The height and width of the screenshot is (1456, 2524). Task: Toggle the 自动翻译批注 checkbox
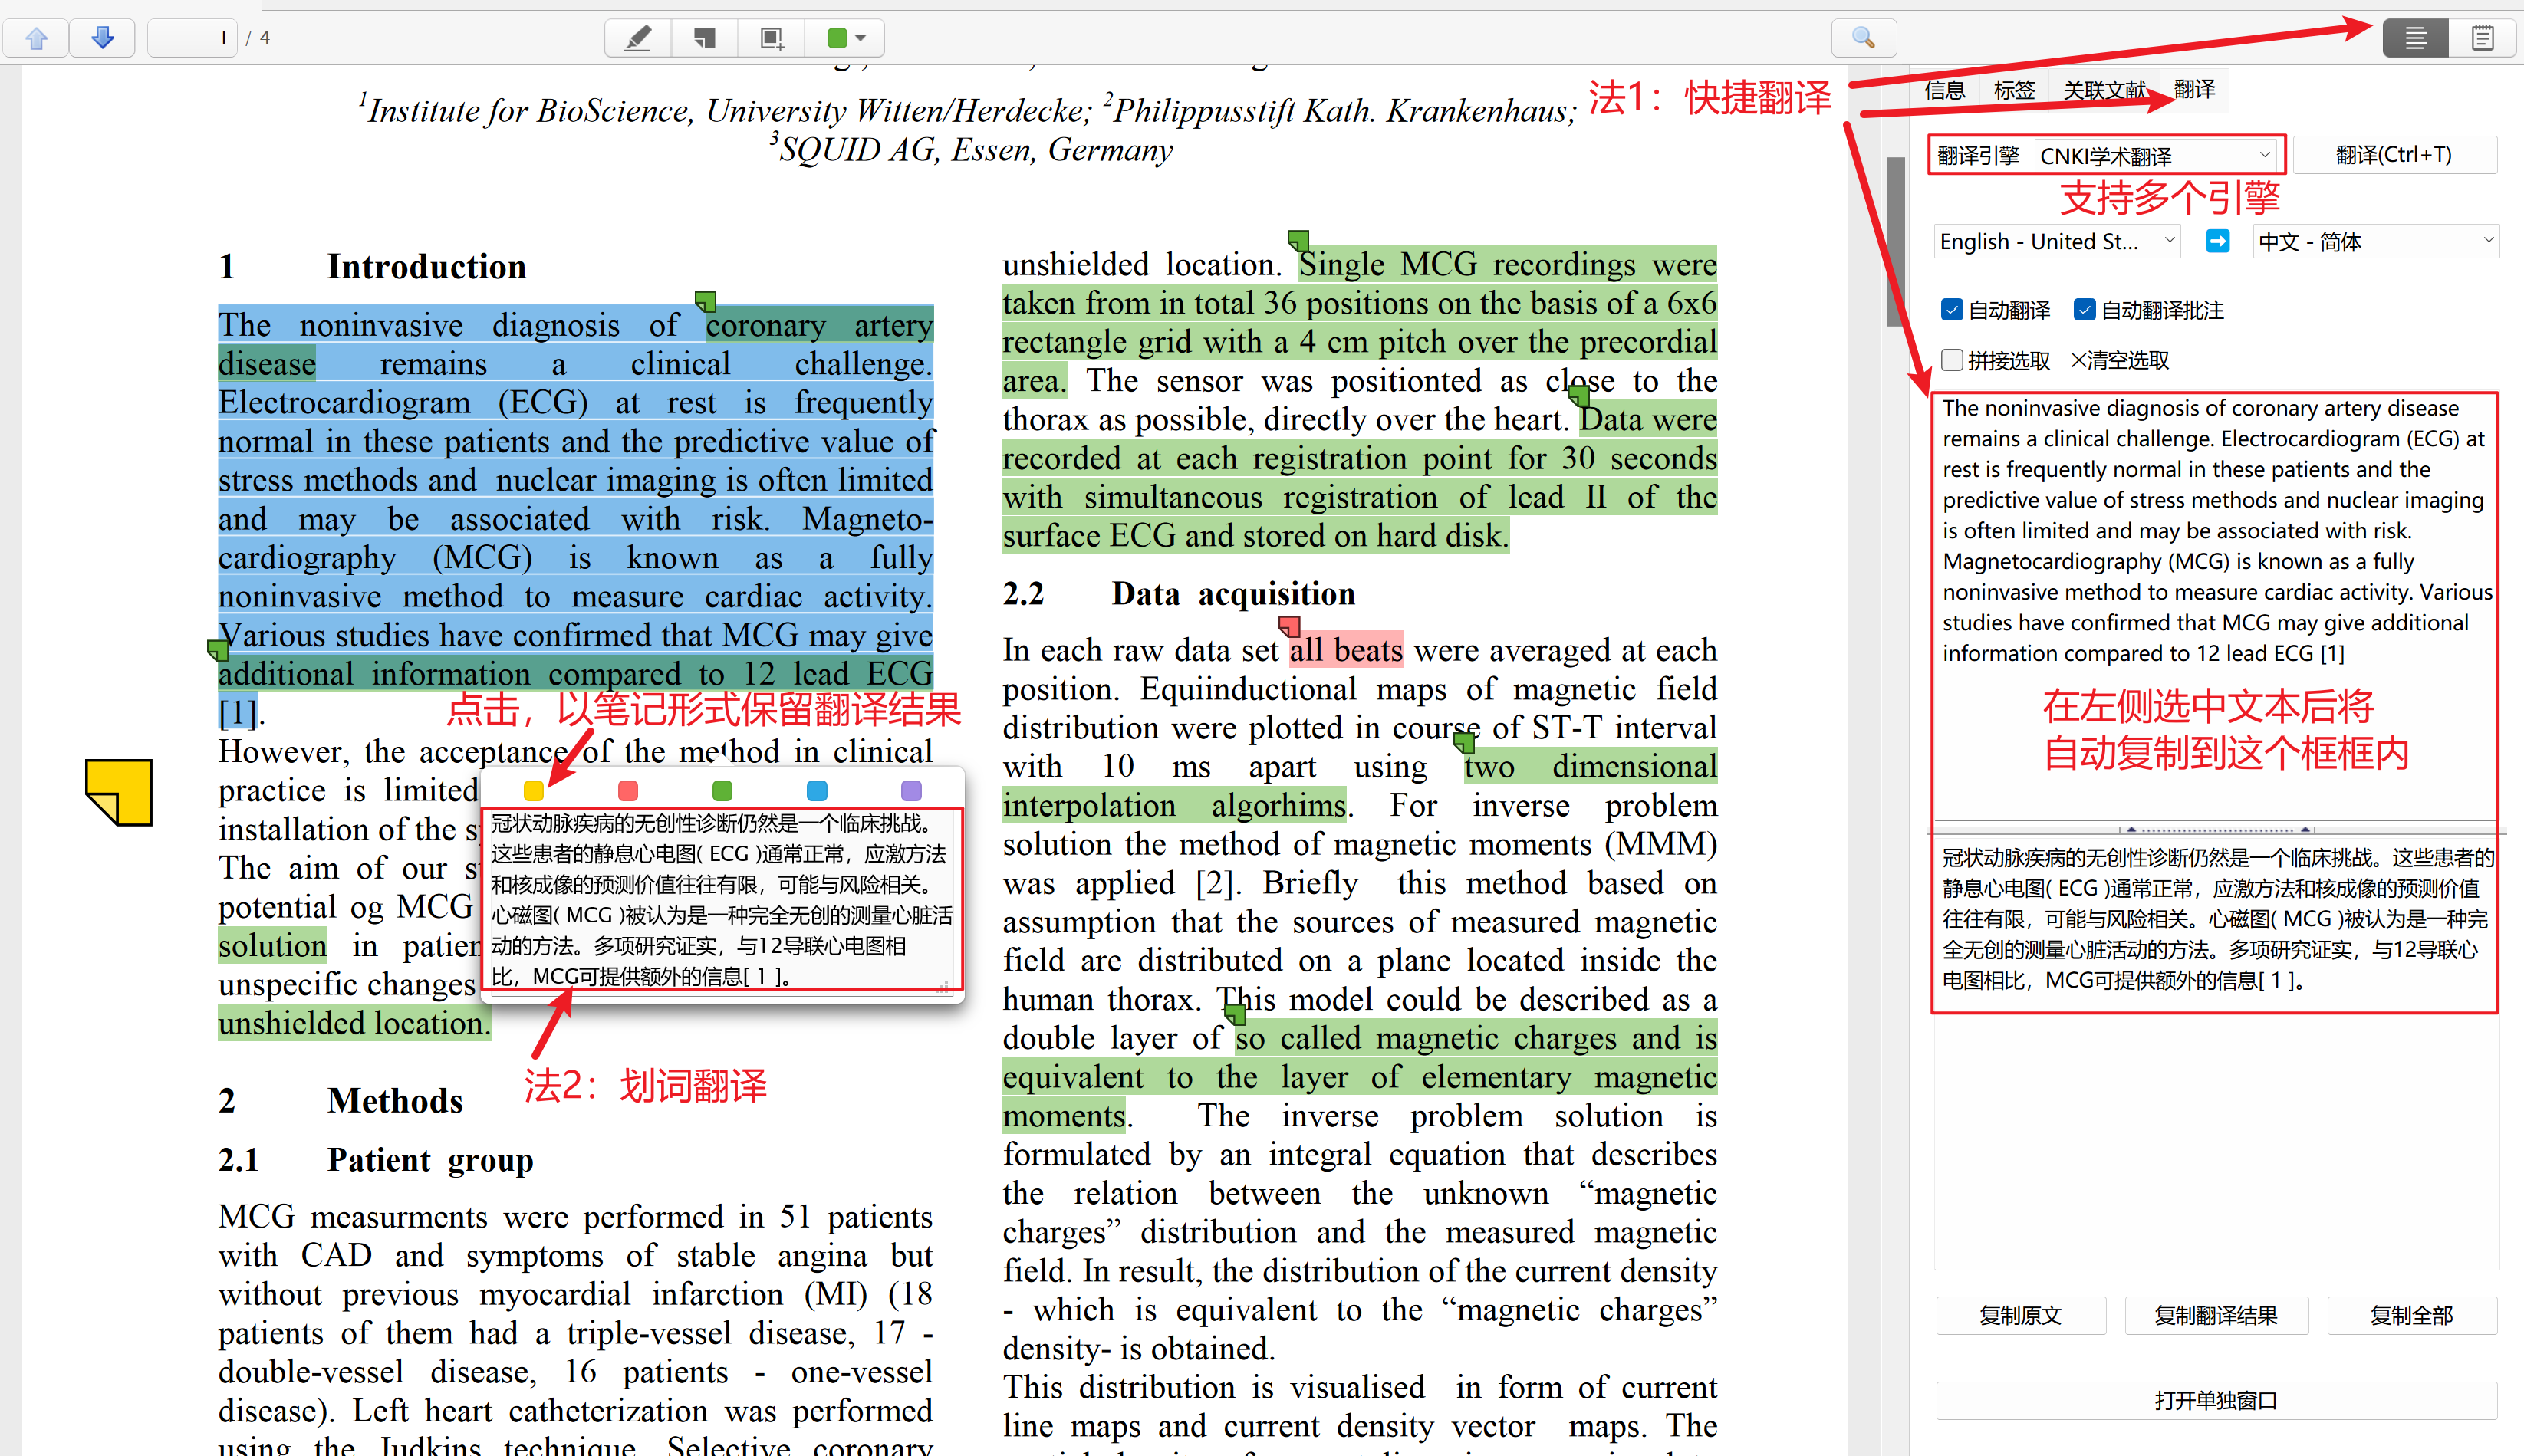(2084, 310)
